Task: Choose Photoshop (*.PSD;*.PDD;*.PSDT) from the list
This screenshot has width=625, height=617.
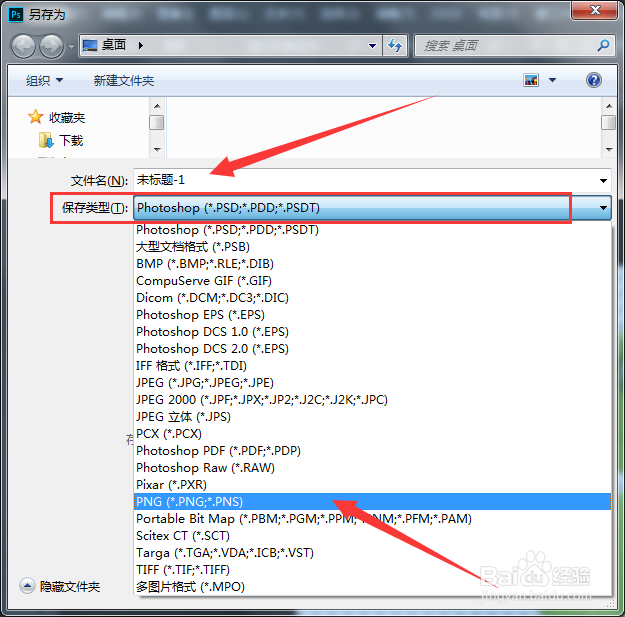Action: (x=372, y=230)
